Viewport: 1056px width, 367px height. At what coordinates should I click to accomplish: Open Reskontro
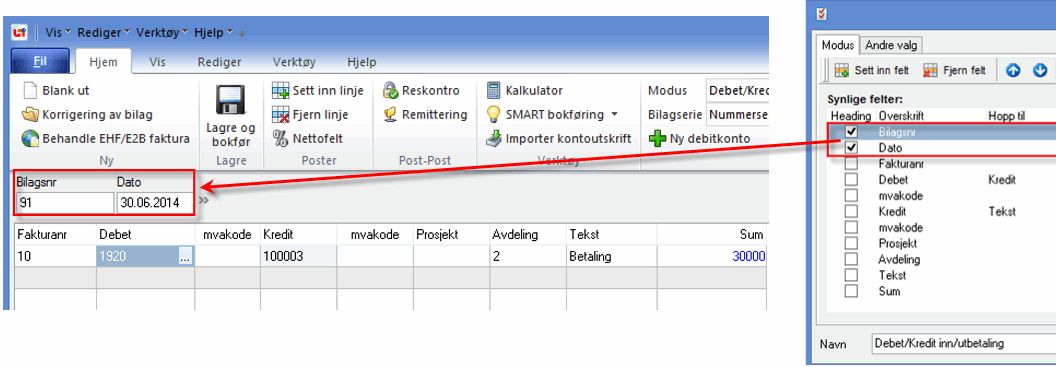point(421,90)
